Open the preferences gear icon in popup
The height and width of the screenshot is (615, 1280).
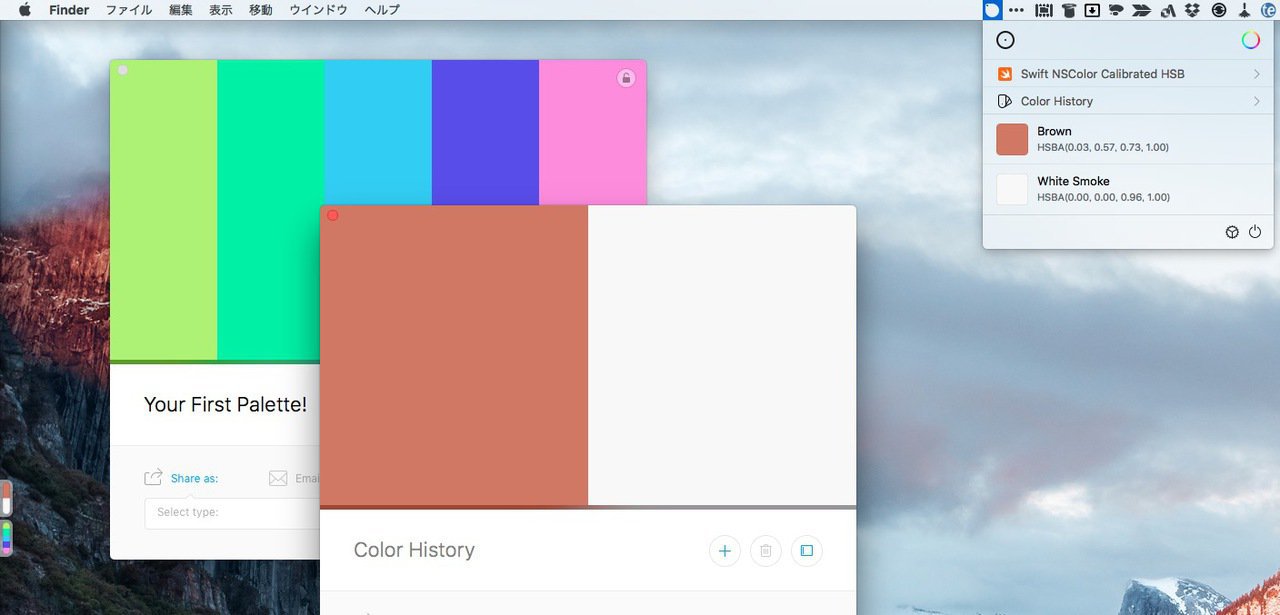(x=1232, y=232)
